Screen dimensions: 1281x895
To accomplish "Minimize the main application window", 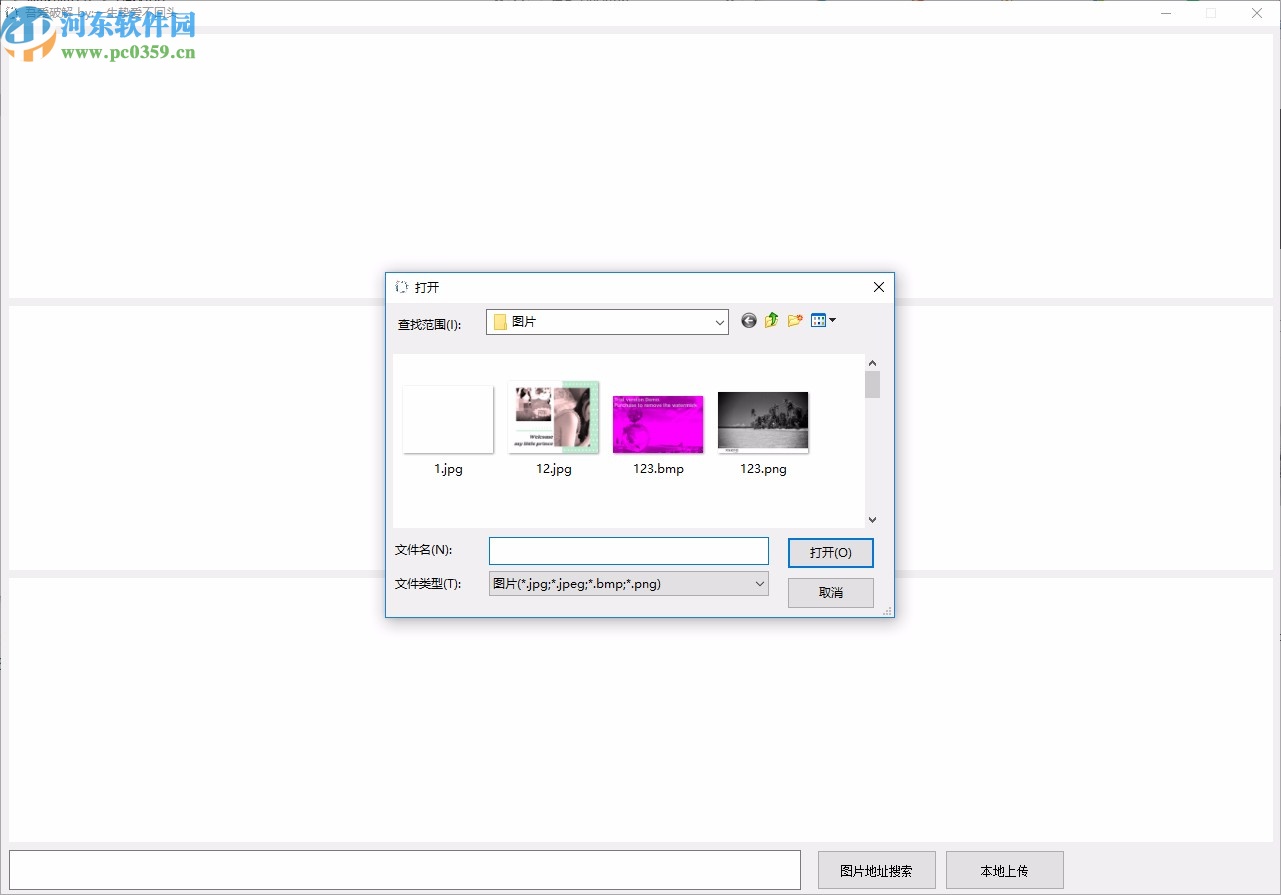I will [x=1165, y=13].
